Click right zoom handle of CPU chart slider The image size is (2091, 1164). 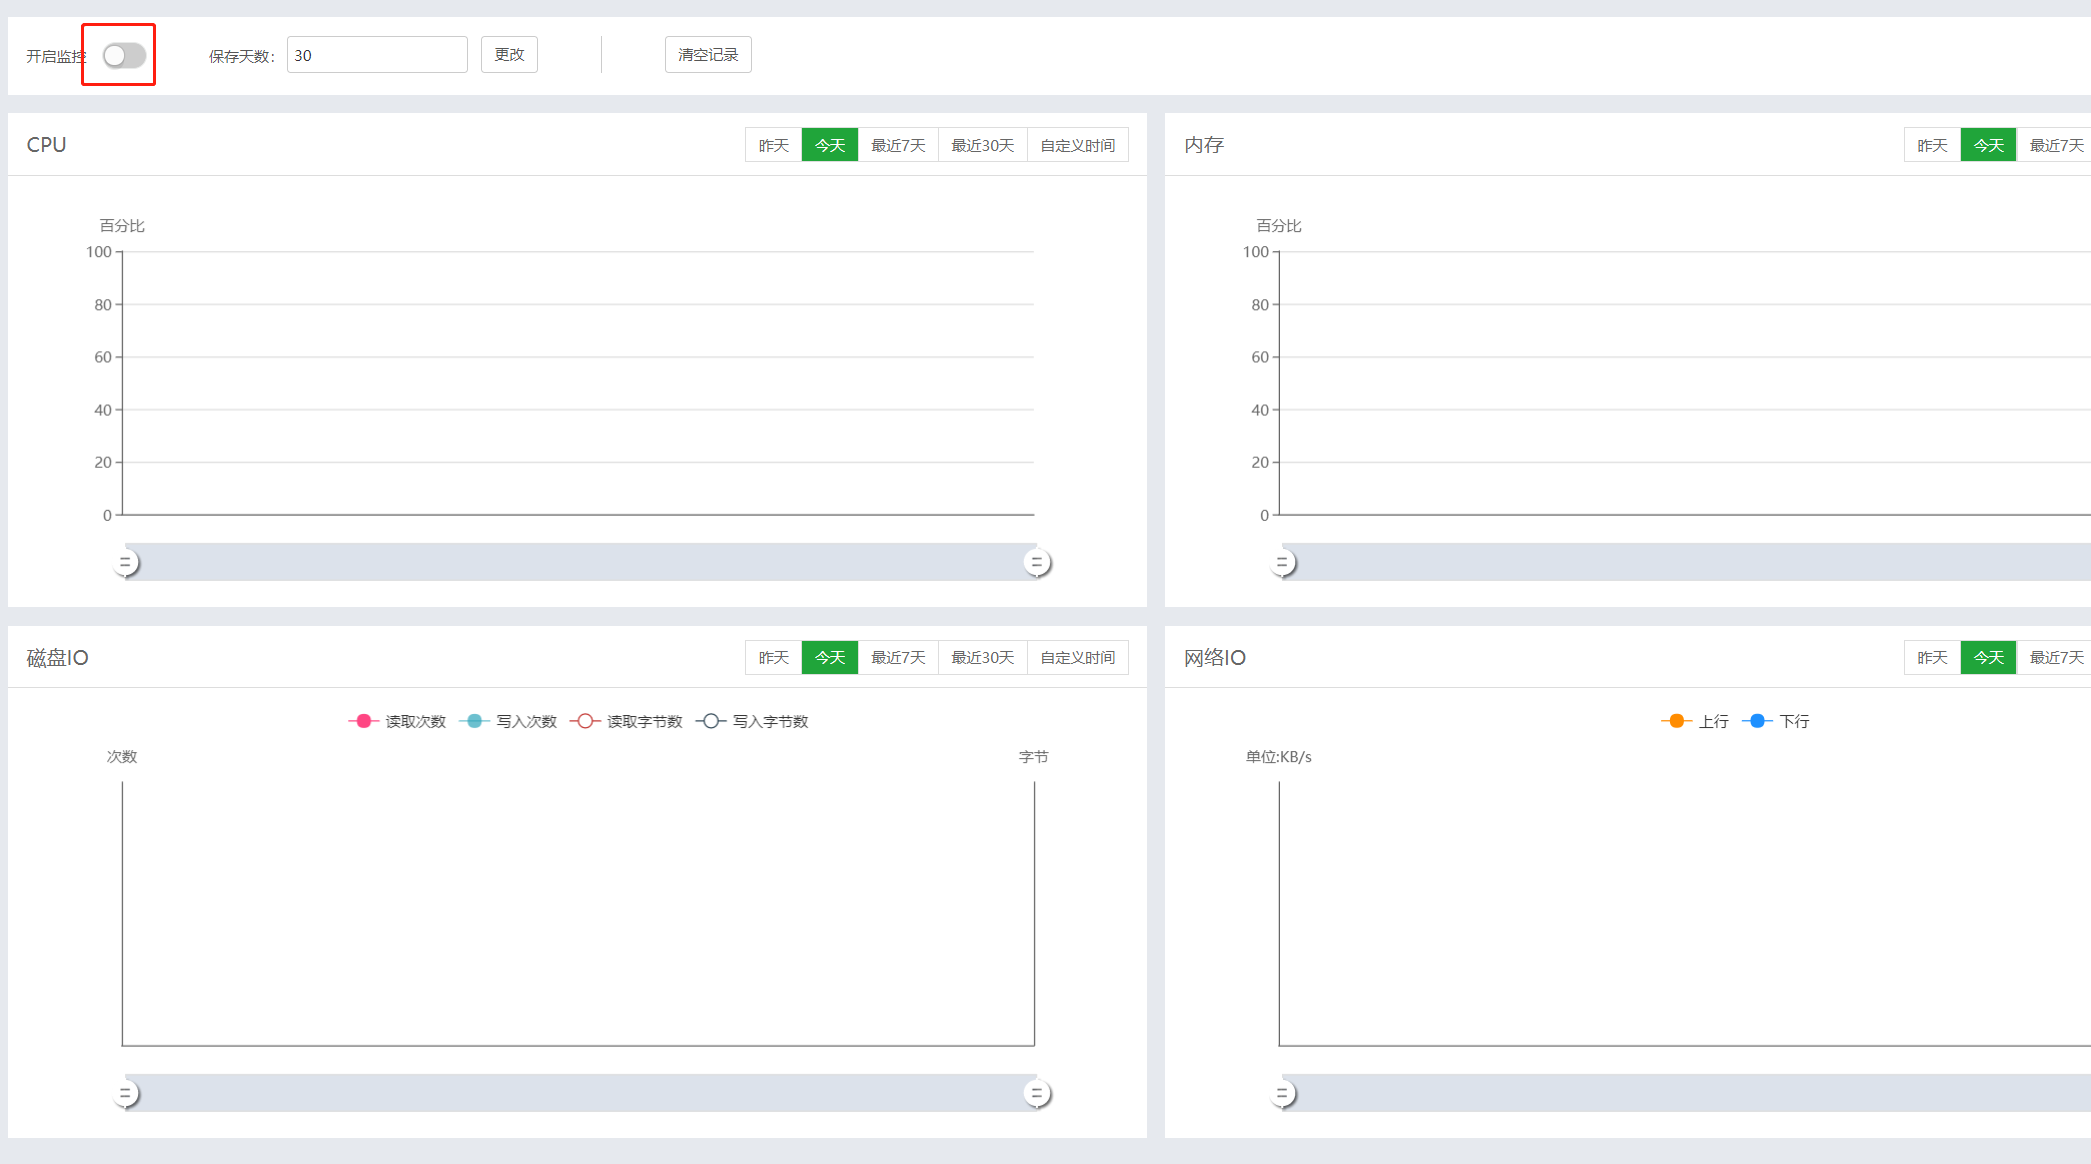pyautogui.click(x=1037, y=563)
